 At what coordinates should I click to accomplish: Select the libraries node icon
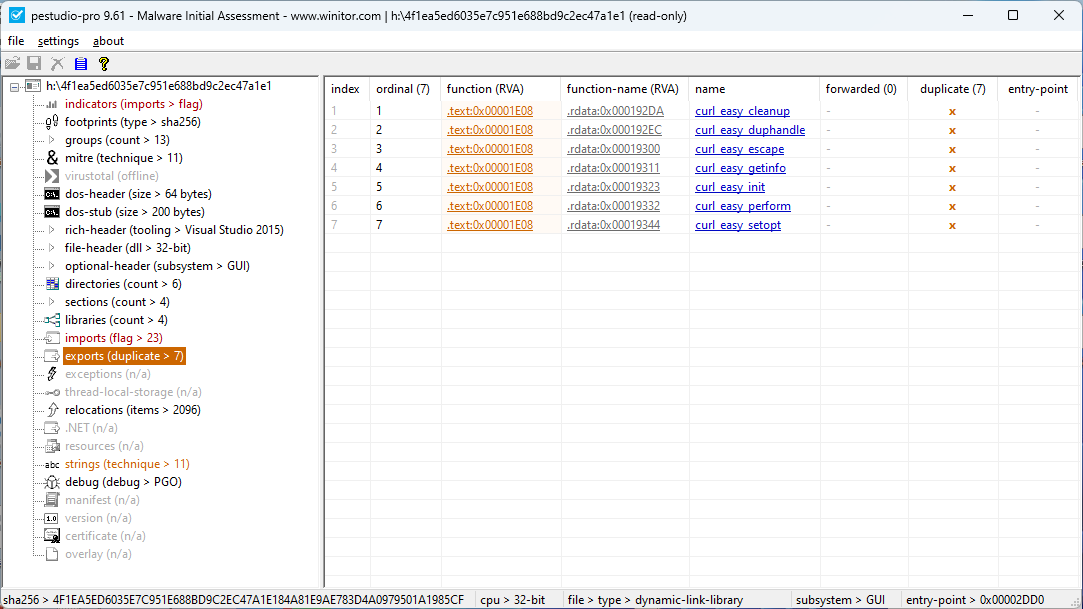(52, 319)
